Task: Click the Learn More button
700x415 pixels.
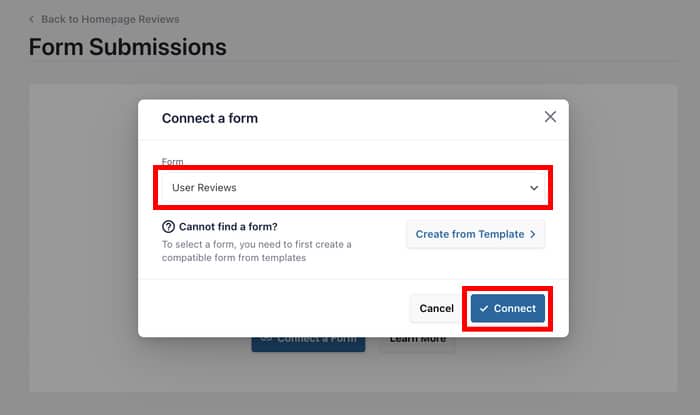Action: 417,340
